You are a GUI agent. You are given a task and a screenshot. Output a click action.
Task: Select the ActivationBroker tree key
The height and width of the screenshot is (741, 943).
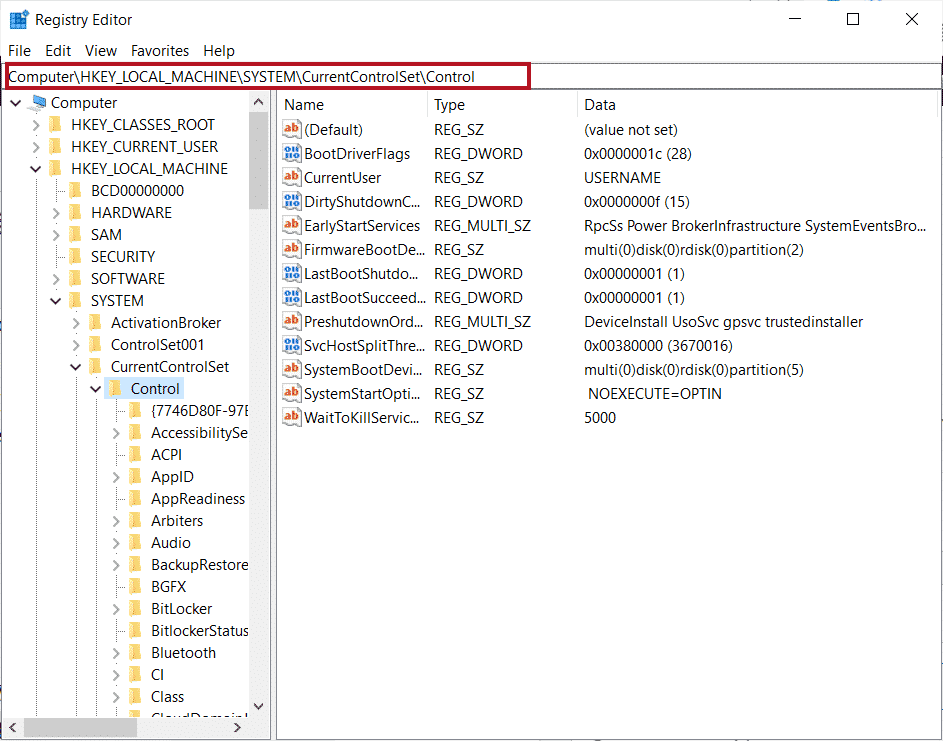point(166,323)
